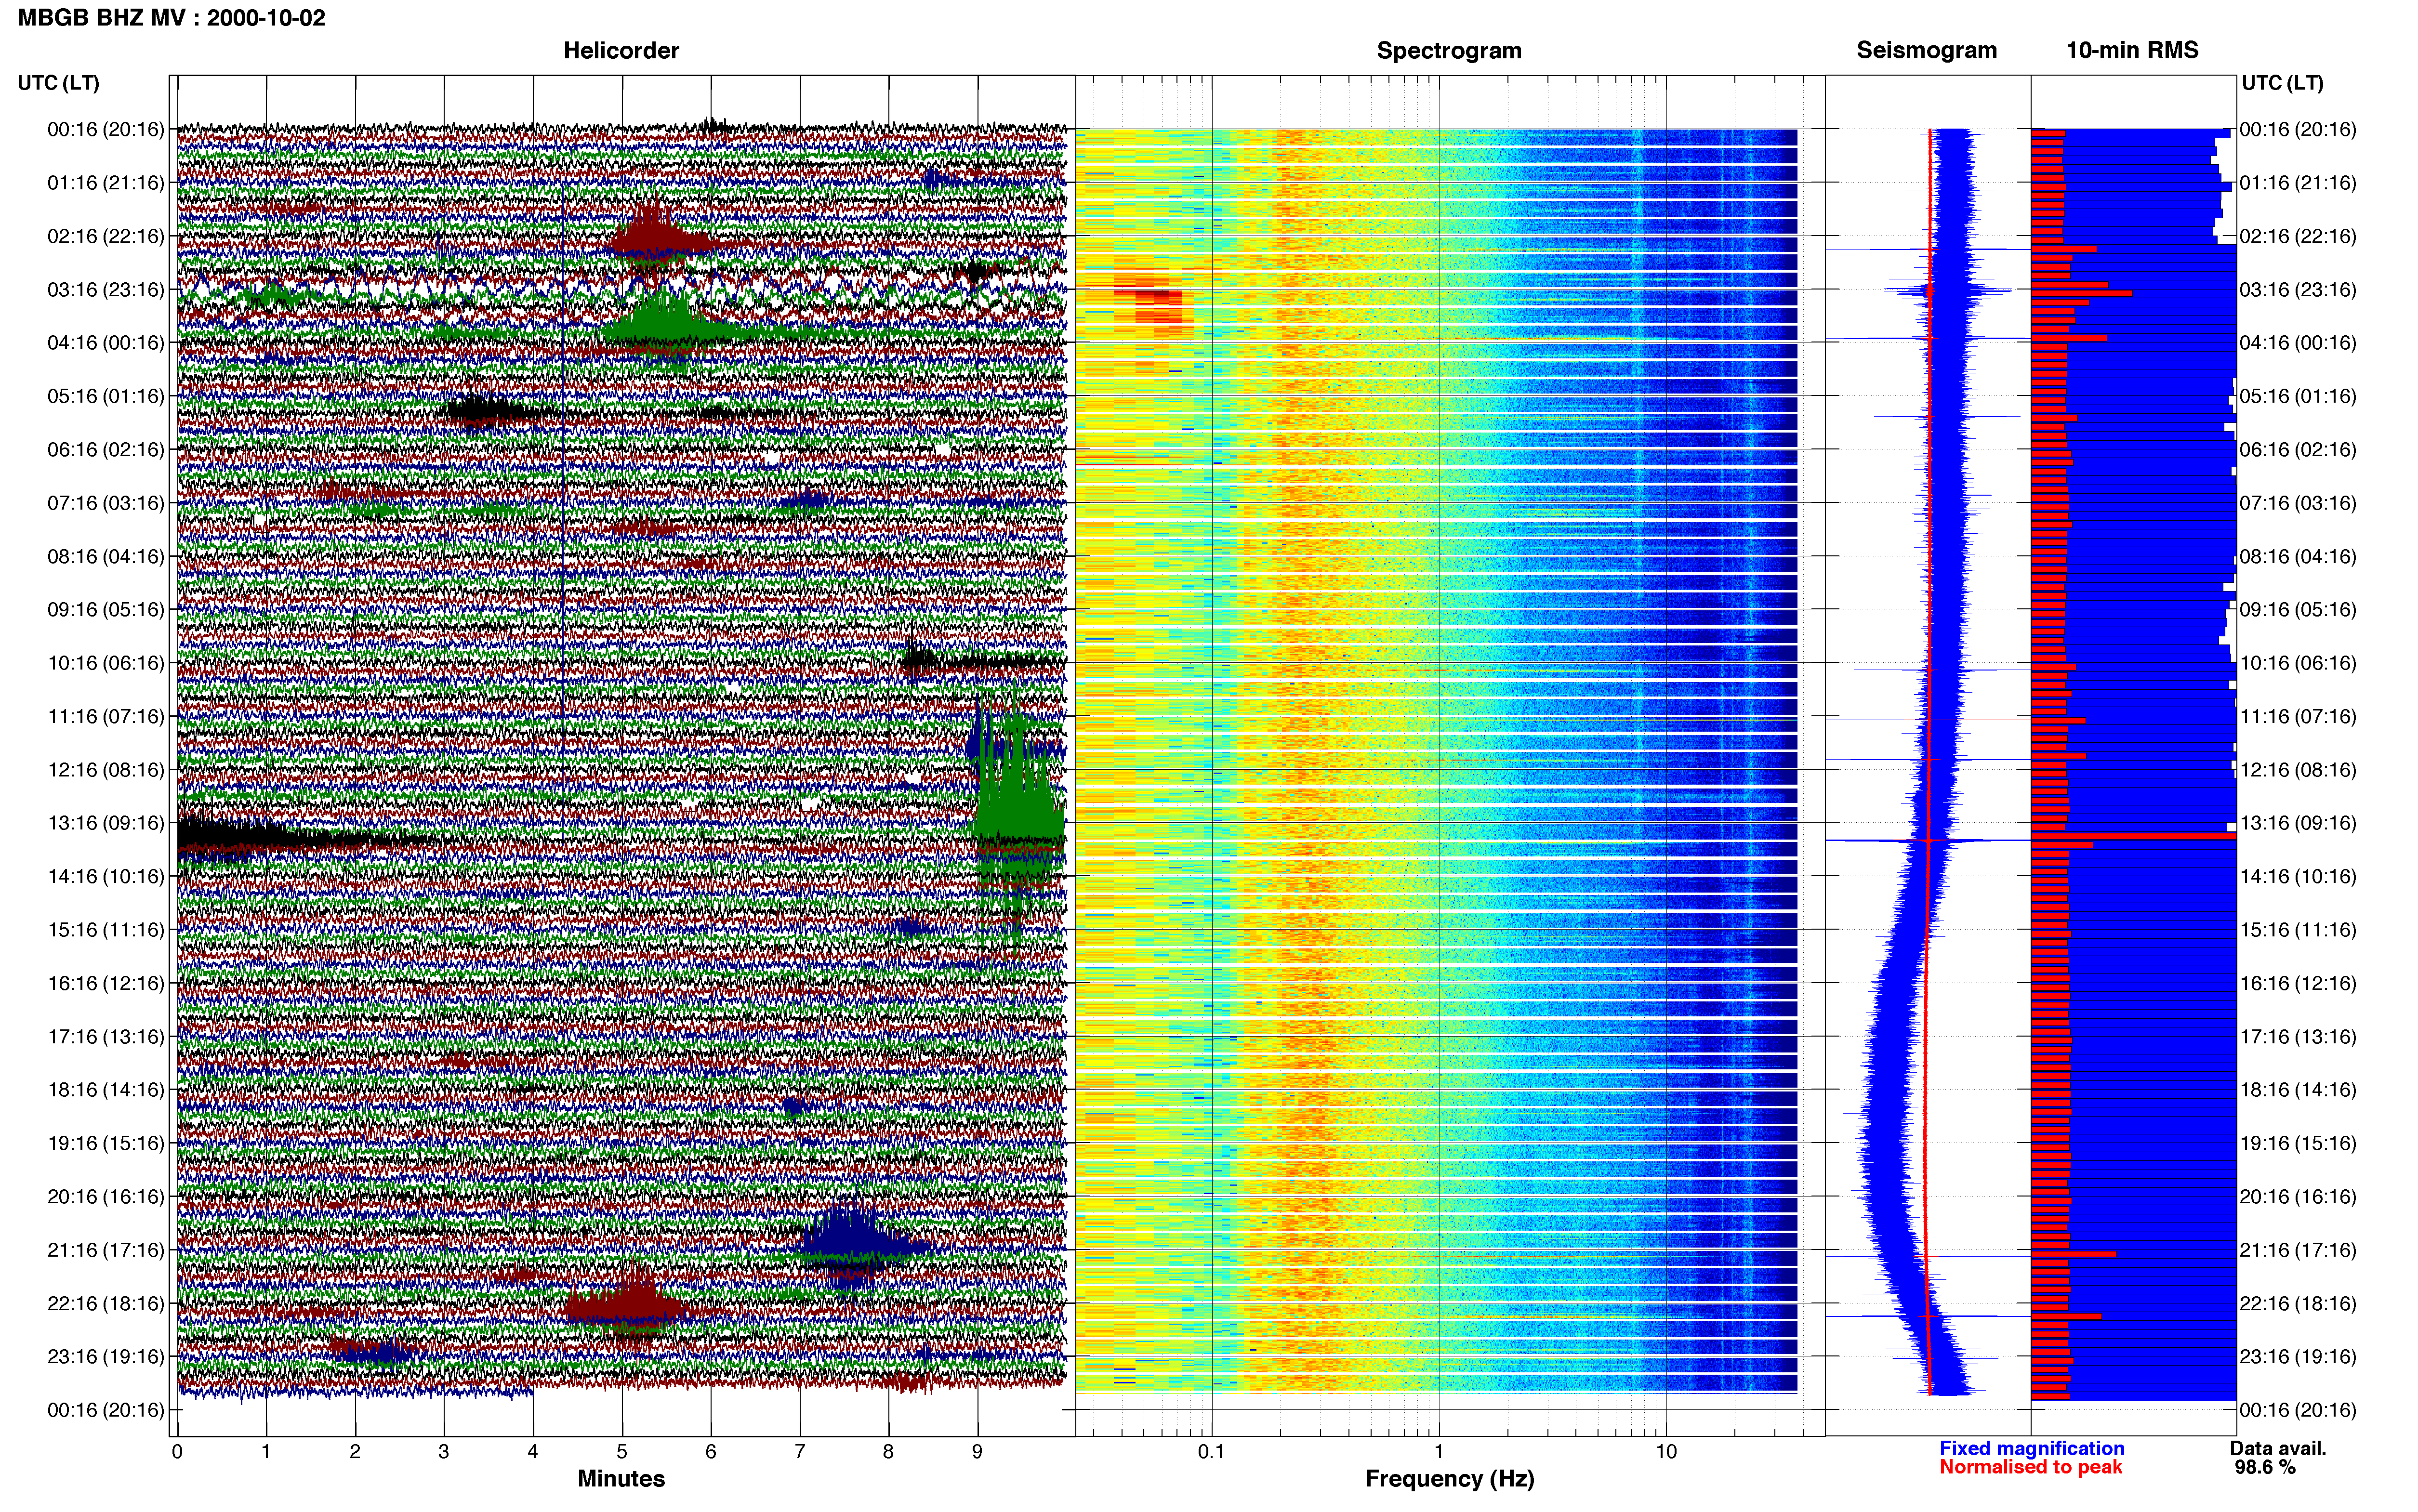Click the 'Frequency (Hz)' x-axis label
The width and height of the screenshot is (2418, 1512).
pyautogui.click(x=1449, y=1478)
